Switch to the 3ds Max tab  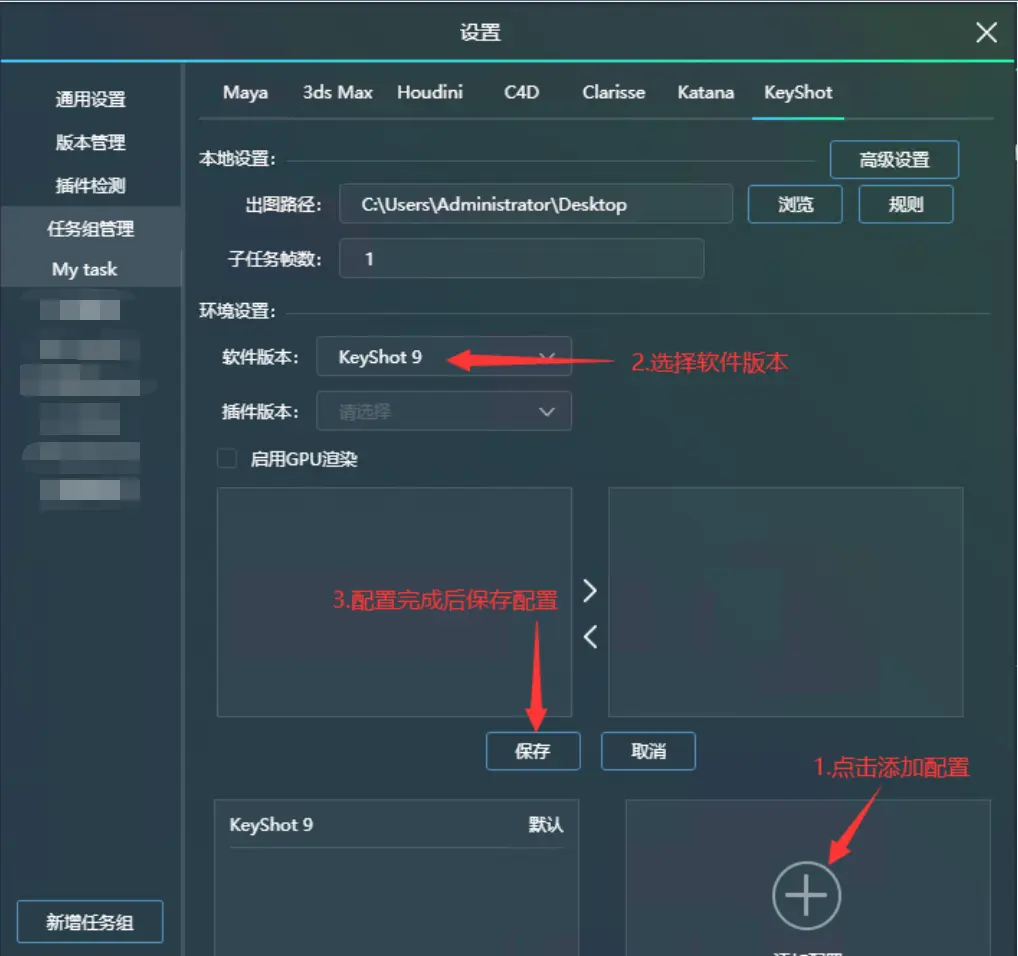click(x=338, y=93)
